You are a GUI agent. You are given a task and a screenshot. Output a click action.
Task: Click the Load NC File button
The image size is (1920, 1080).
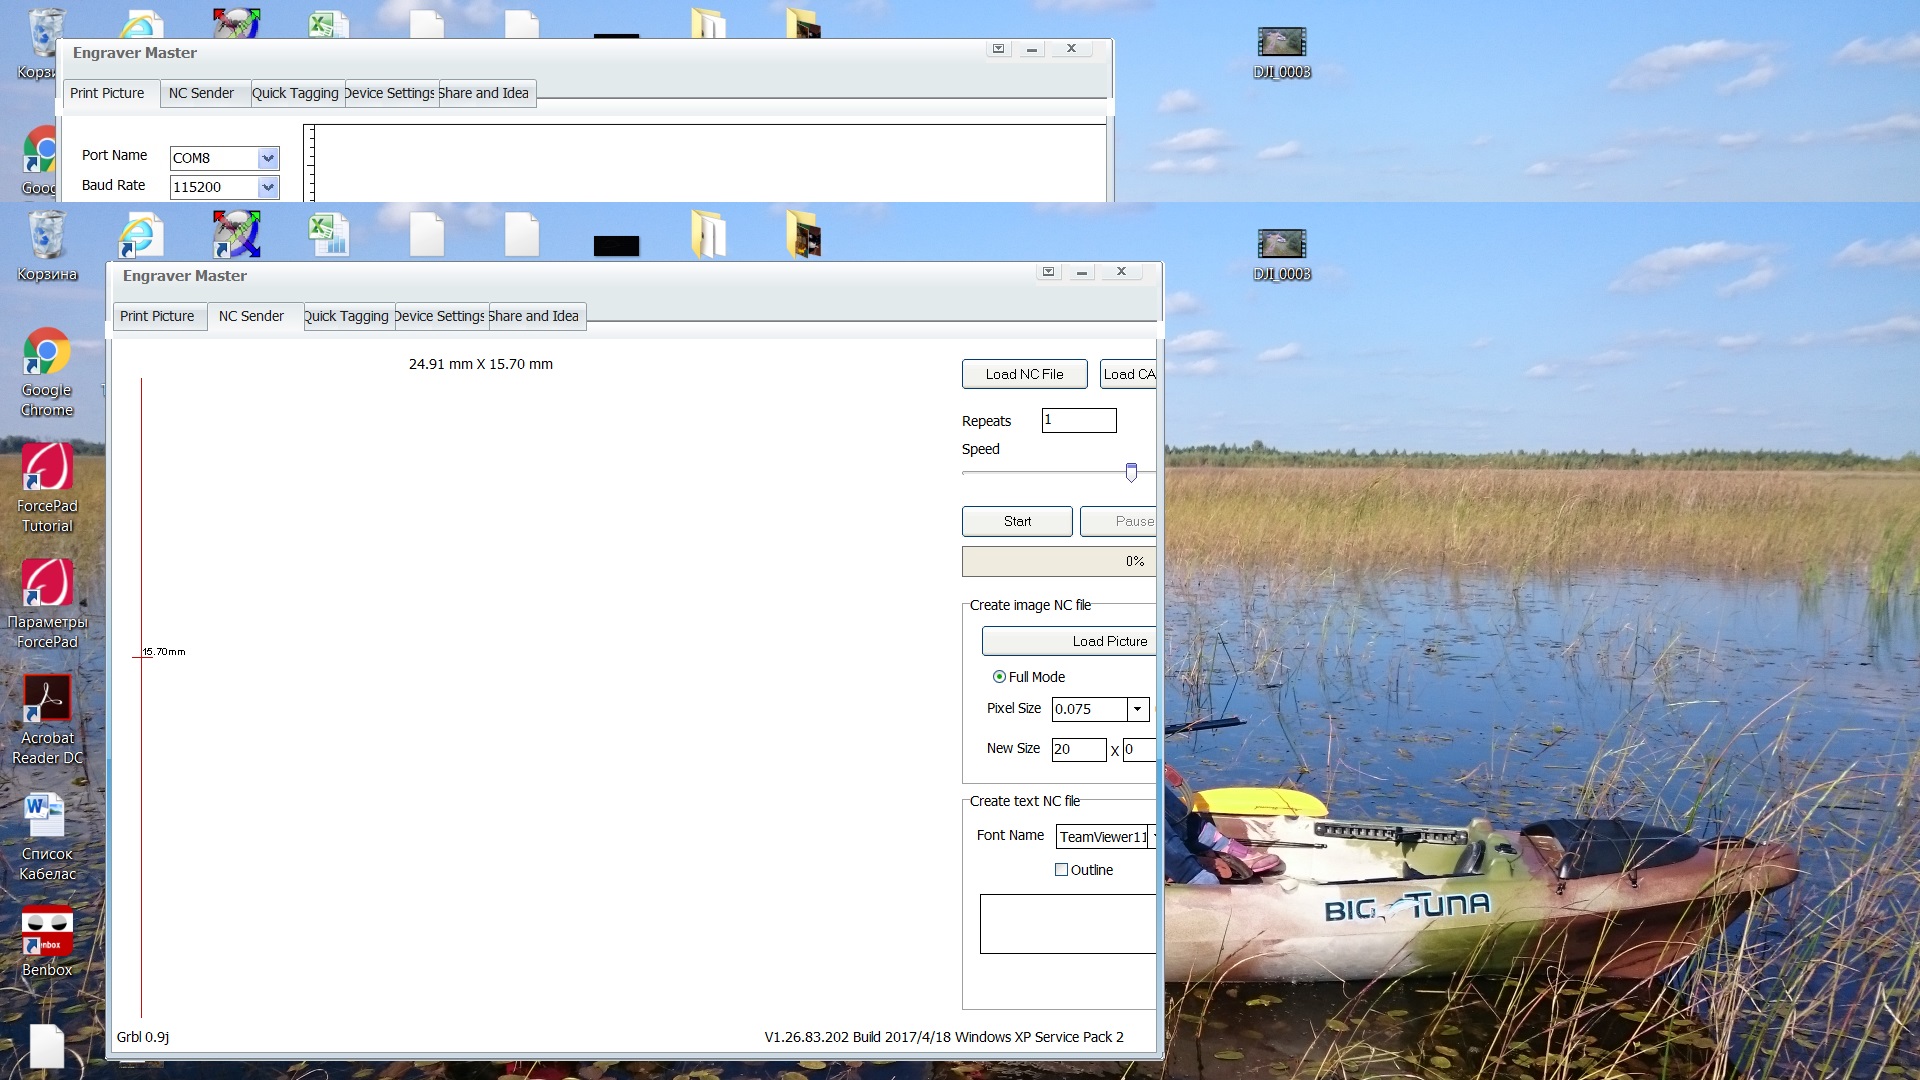click(1024, 374)
